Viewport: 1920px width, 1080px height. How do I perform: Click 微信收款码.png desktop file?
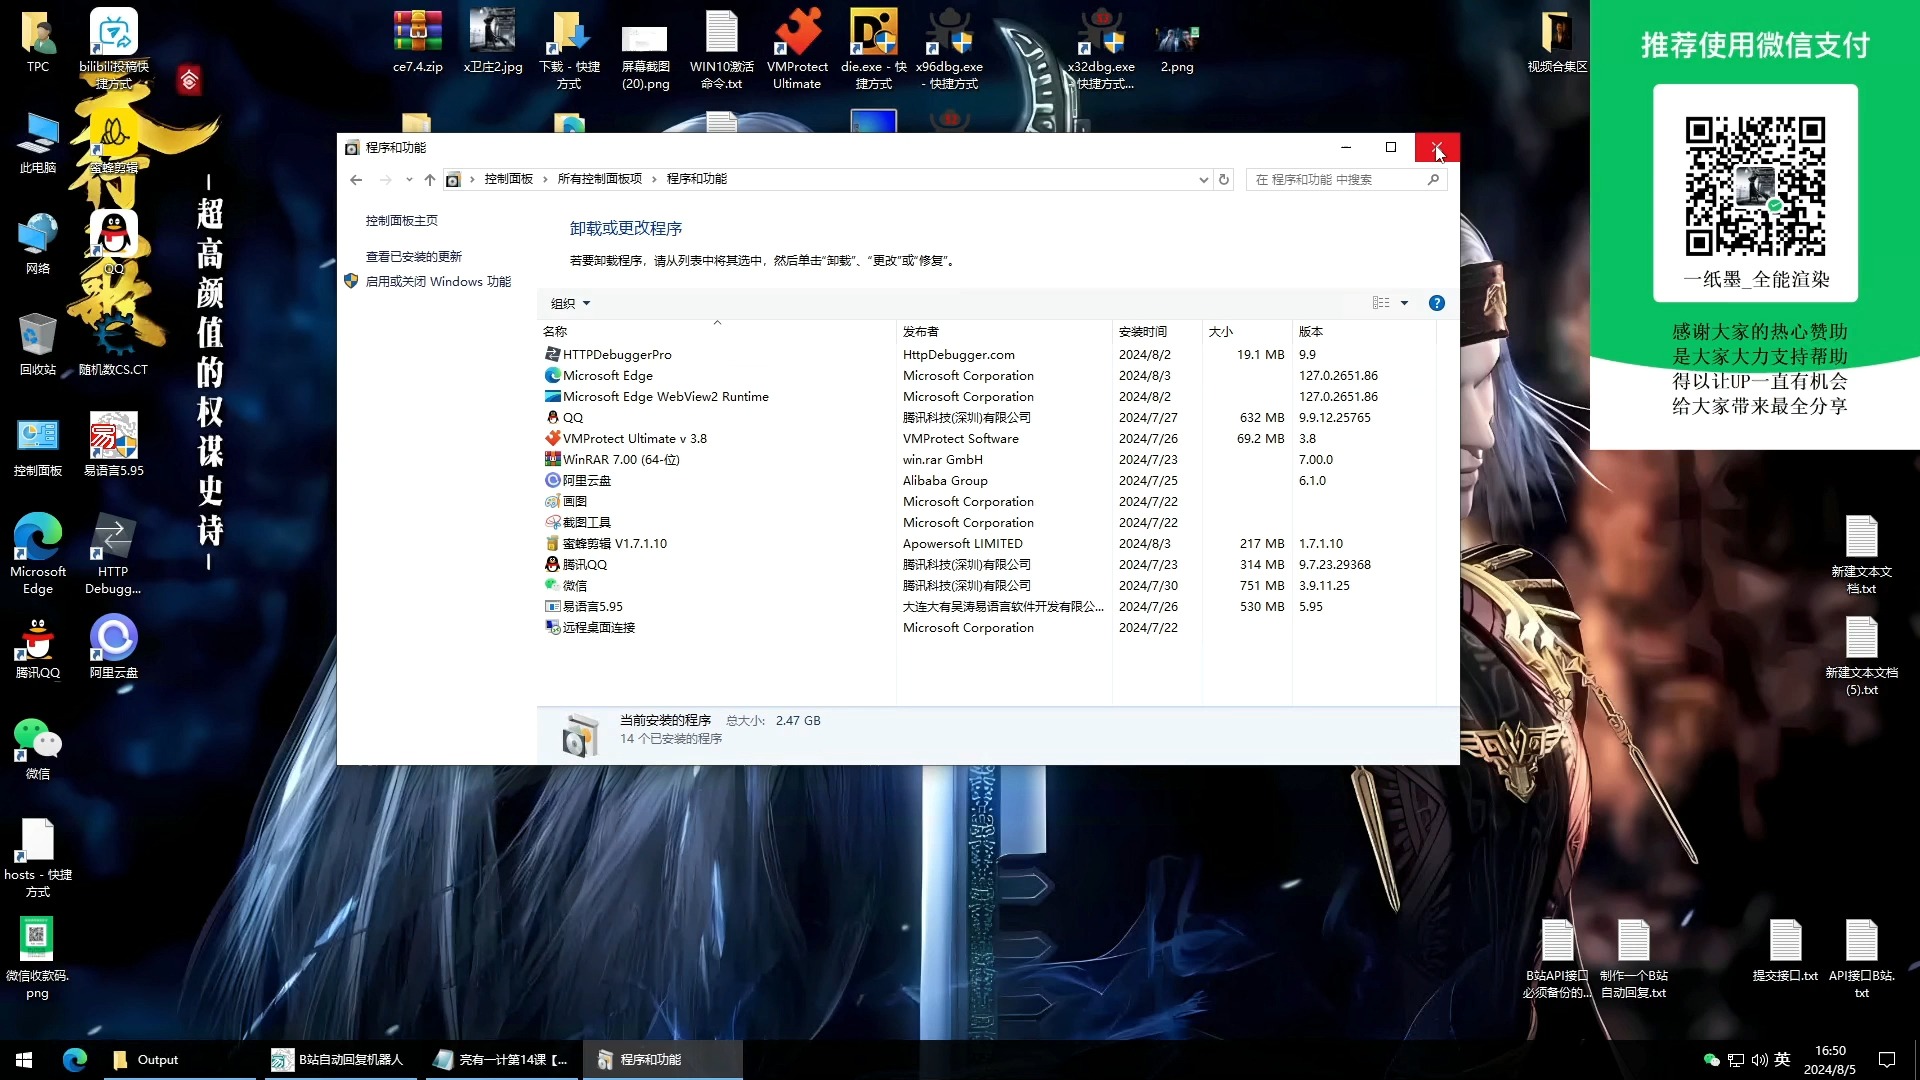tap(37, 958)
